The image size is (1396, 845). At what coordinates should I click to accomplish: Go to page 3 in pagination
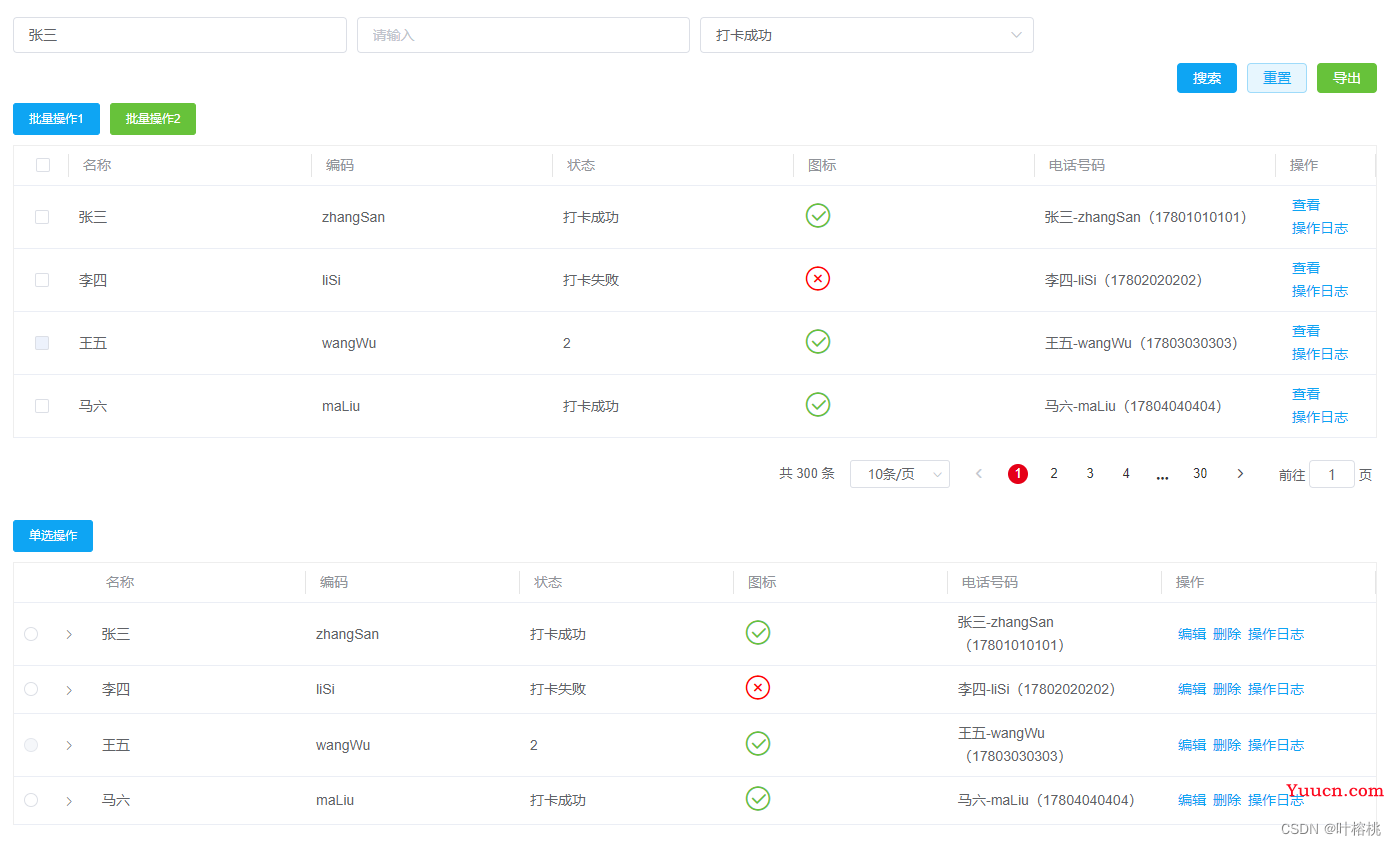tap(1090, 474)
